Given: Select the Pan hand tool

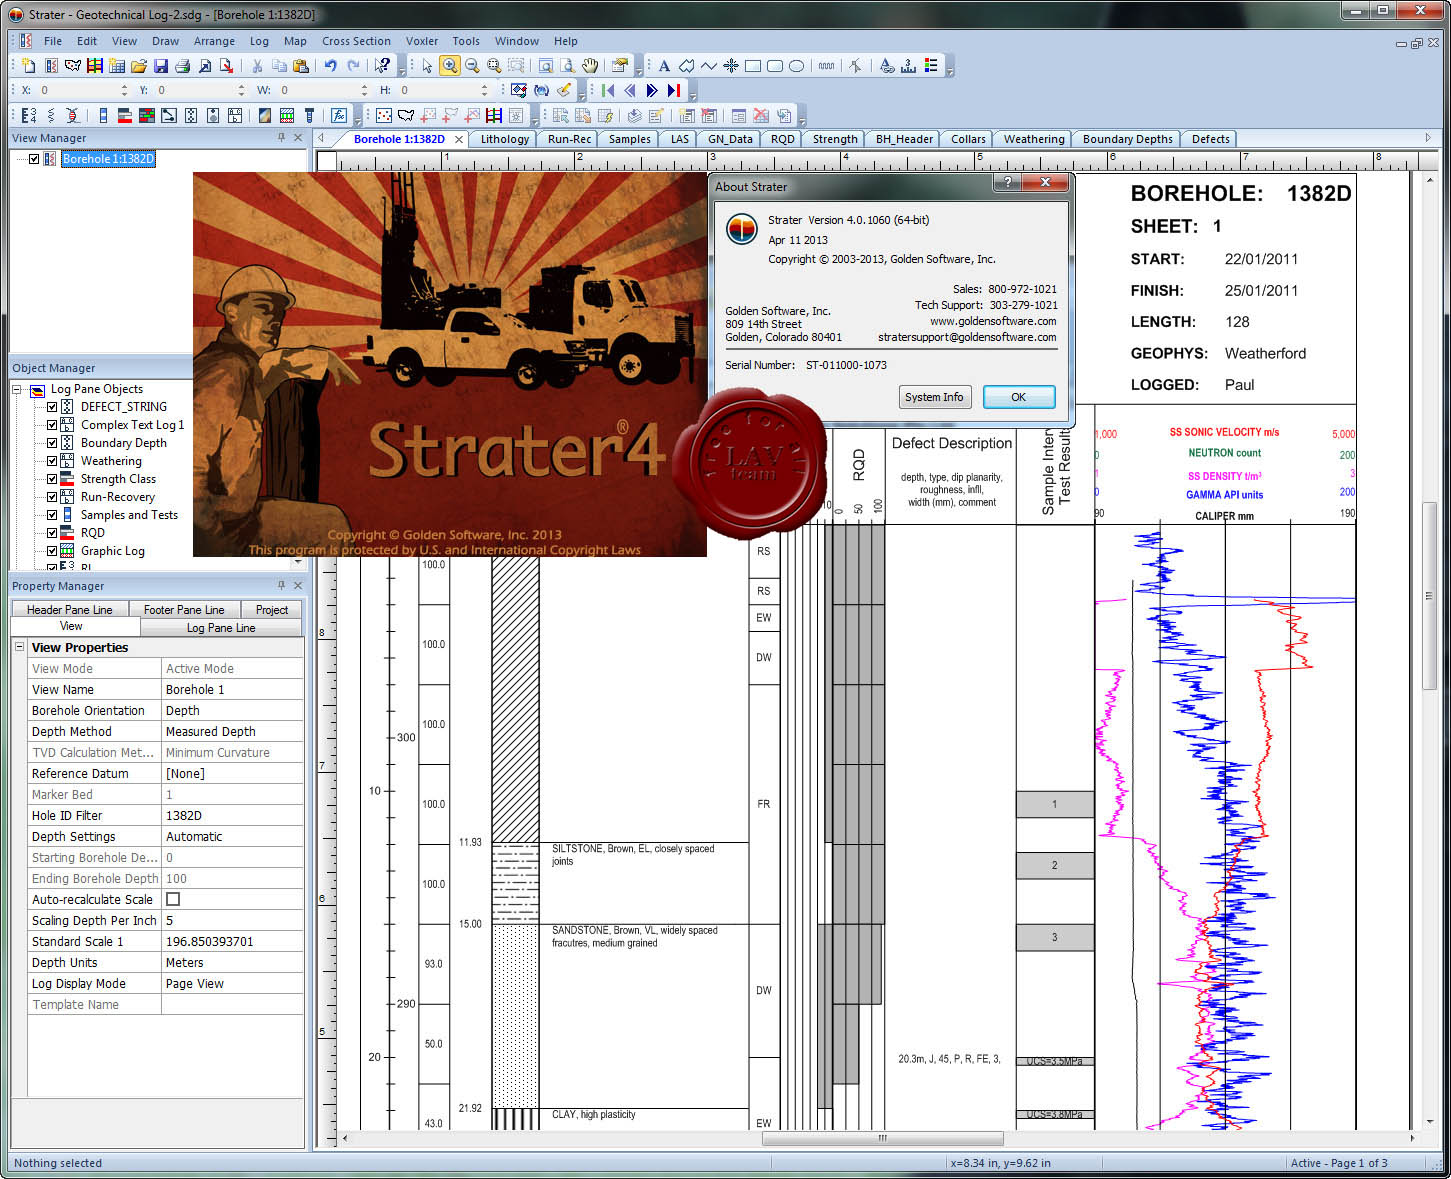Looking at the screenshot, I should (590, 66).
